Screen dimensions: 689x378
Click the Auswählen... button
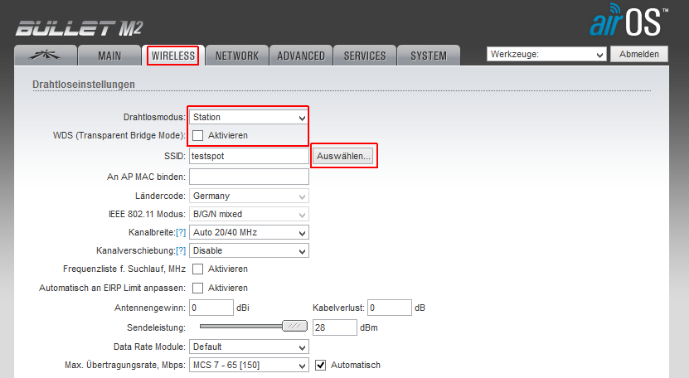pos(344,156)
